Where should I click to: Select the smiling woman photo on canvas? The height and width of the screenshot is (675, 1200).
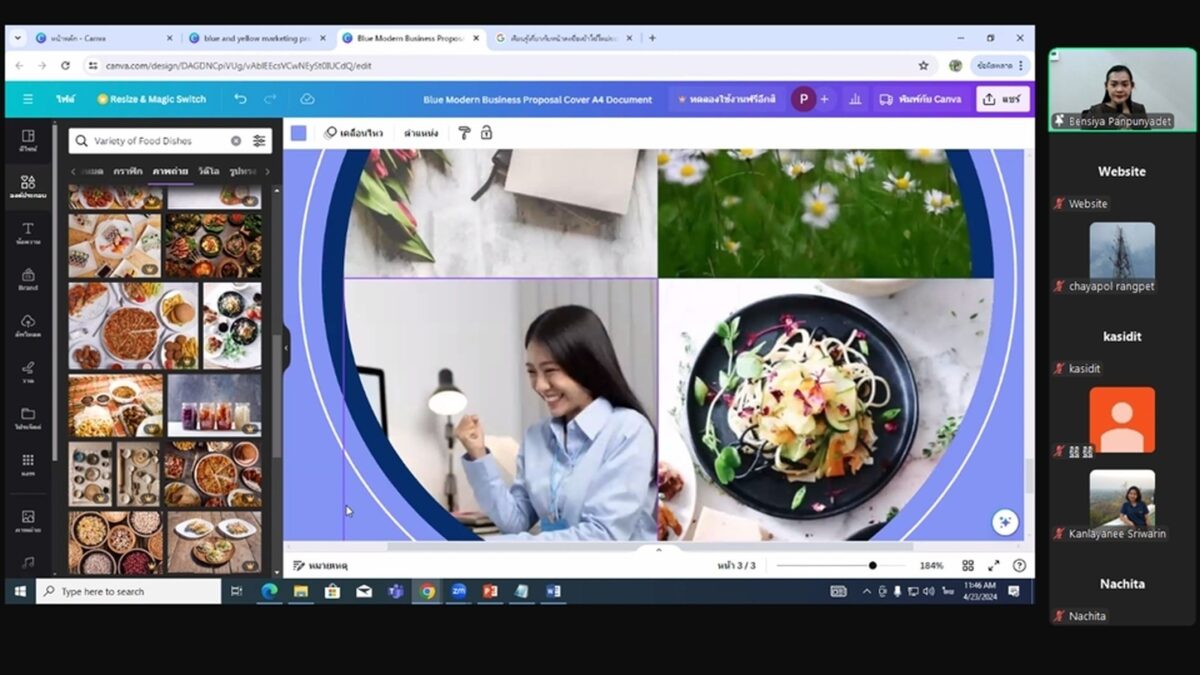[500, 410]
